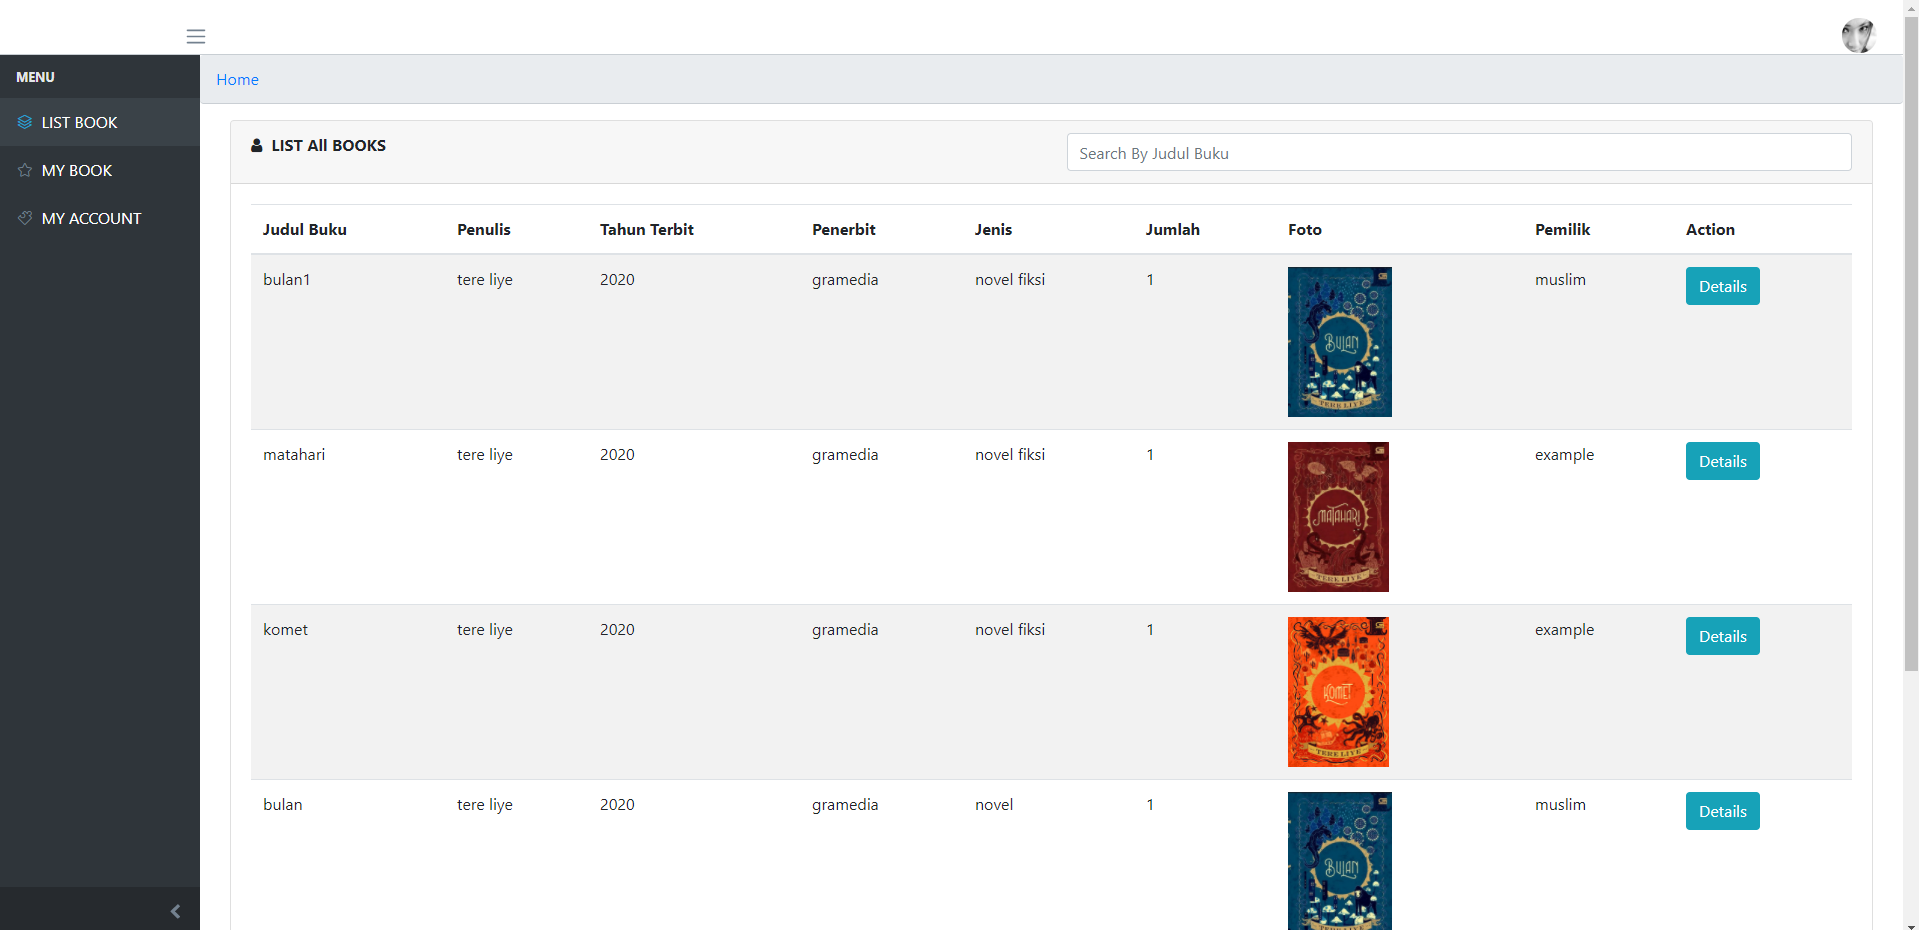Click the Foto column header

(x=1305, y=229)
